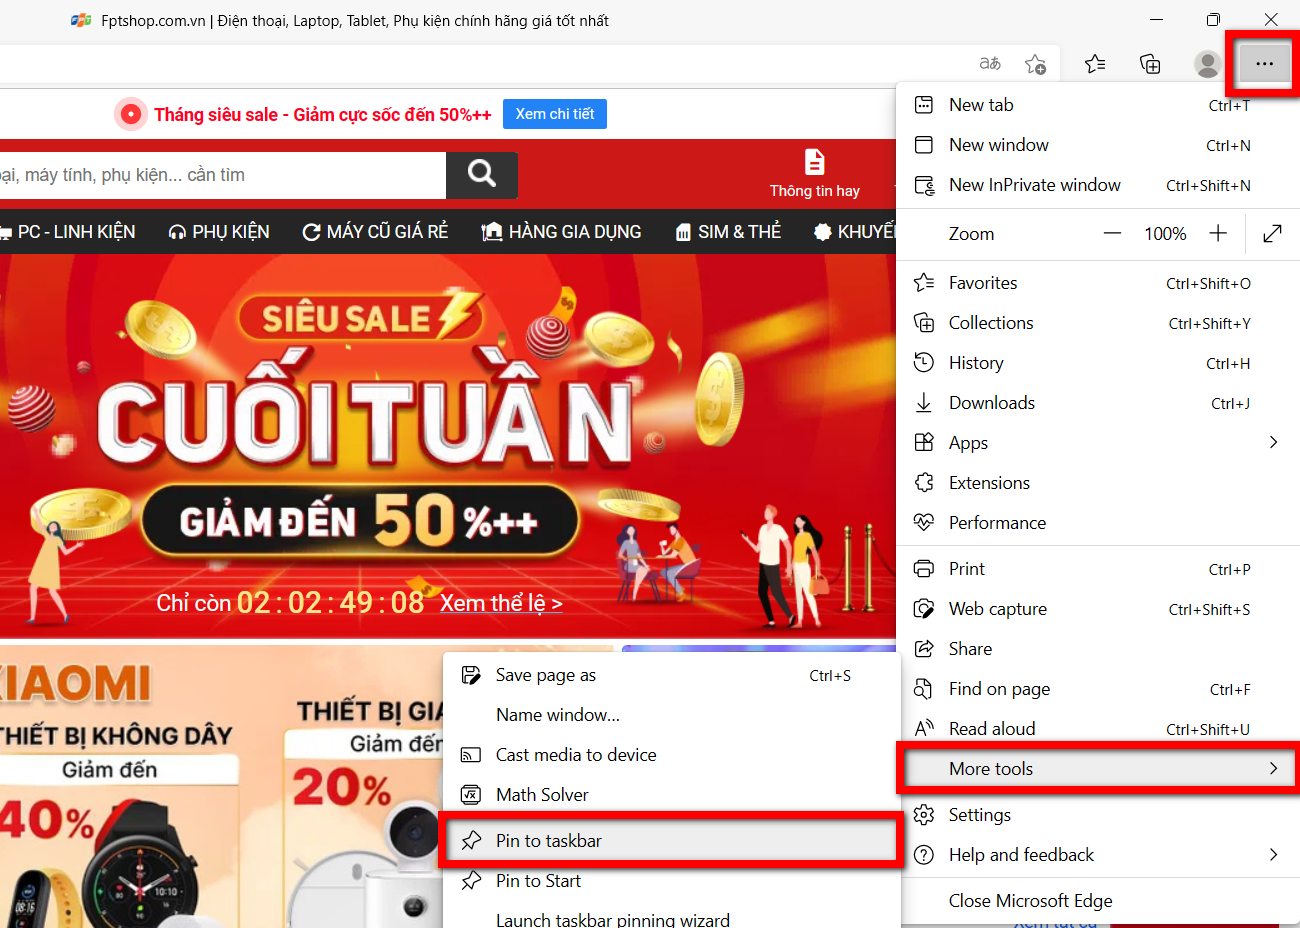Open the MÁY CŨ GIÁ RẺ category

(x=375, y=232)
